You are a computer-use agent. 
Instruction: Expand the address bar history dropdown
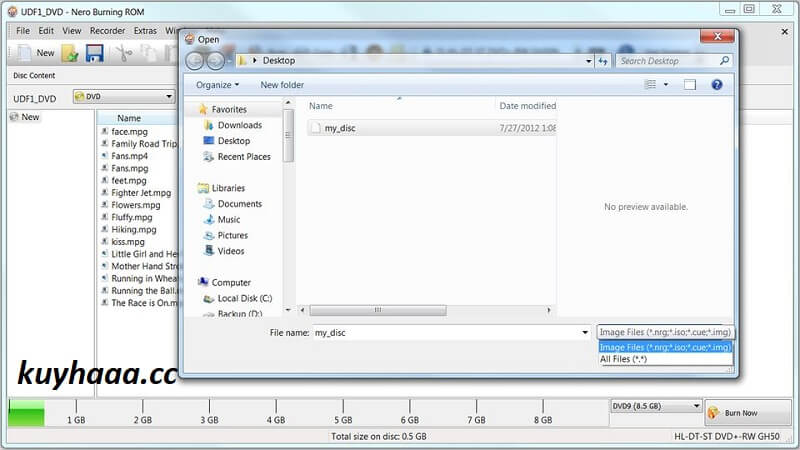(589, 61)
